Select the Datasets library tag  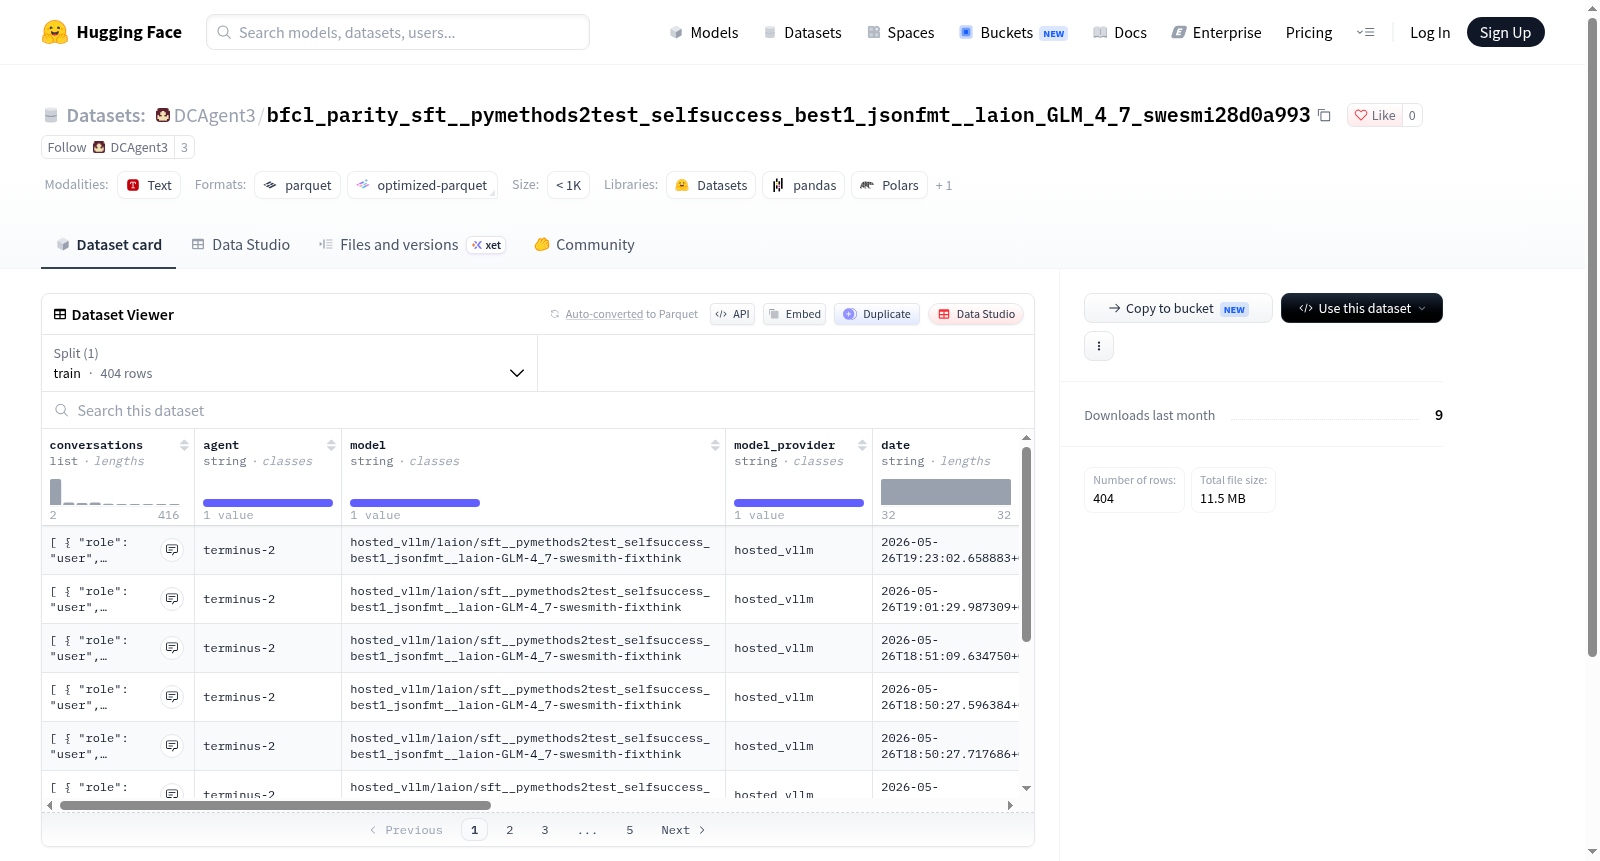(711, 185)
